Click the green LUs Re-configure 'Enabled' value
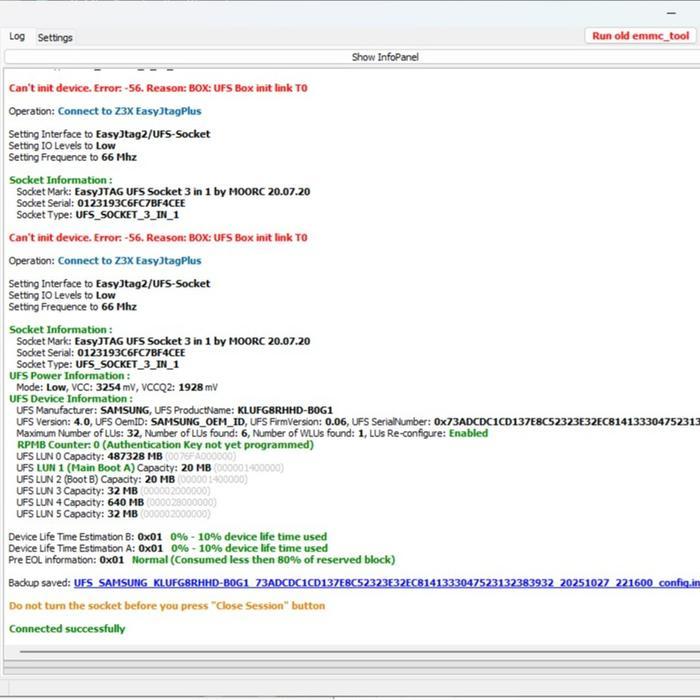Screen dimensions: 700x700 coord(468,433)
